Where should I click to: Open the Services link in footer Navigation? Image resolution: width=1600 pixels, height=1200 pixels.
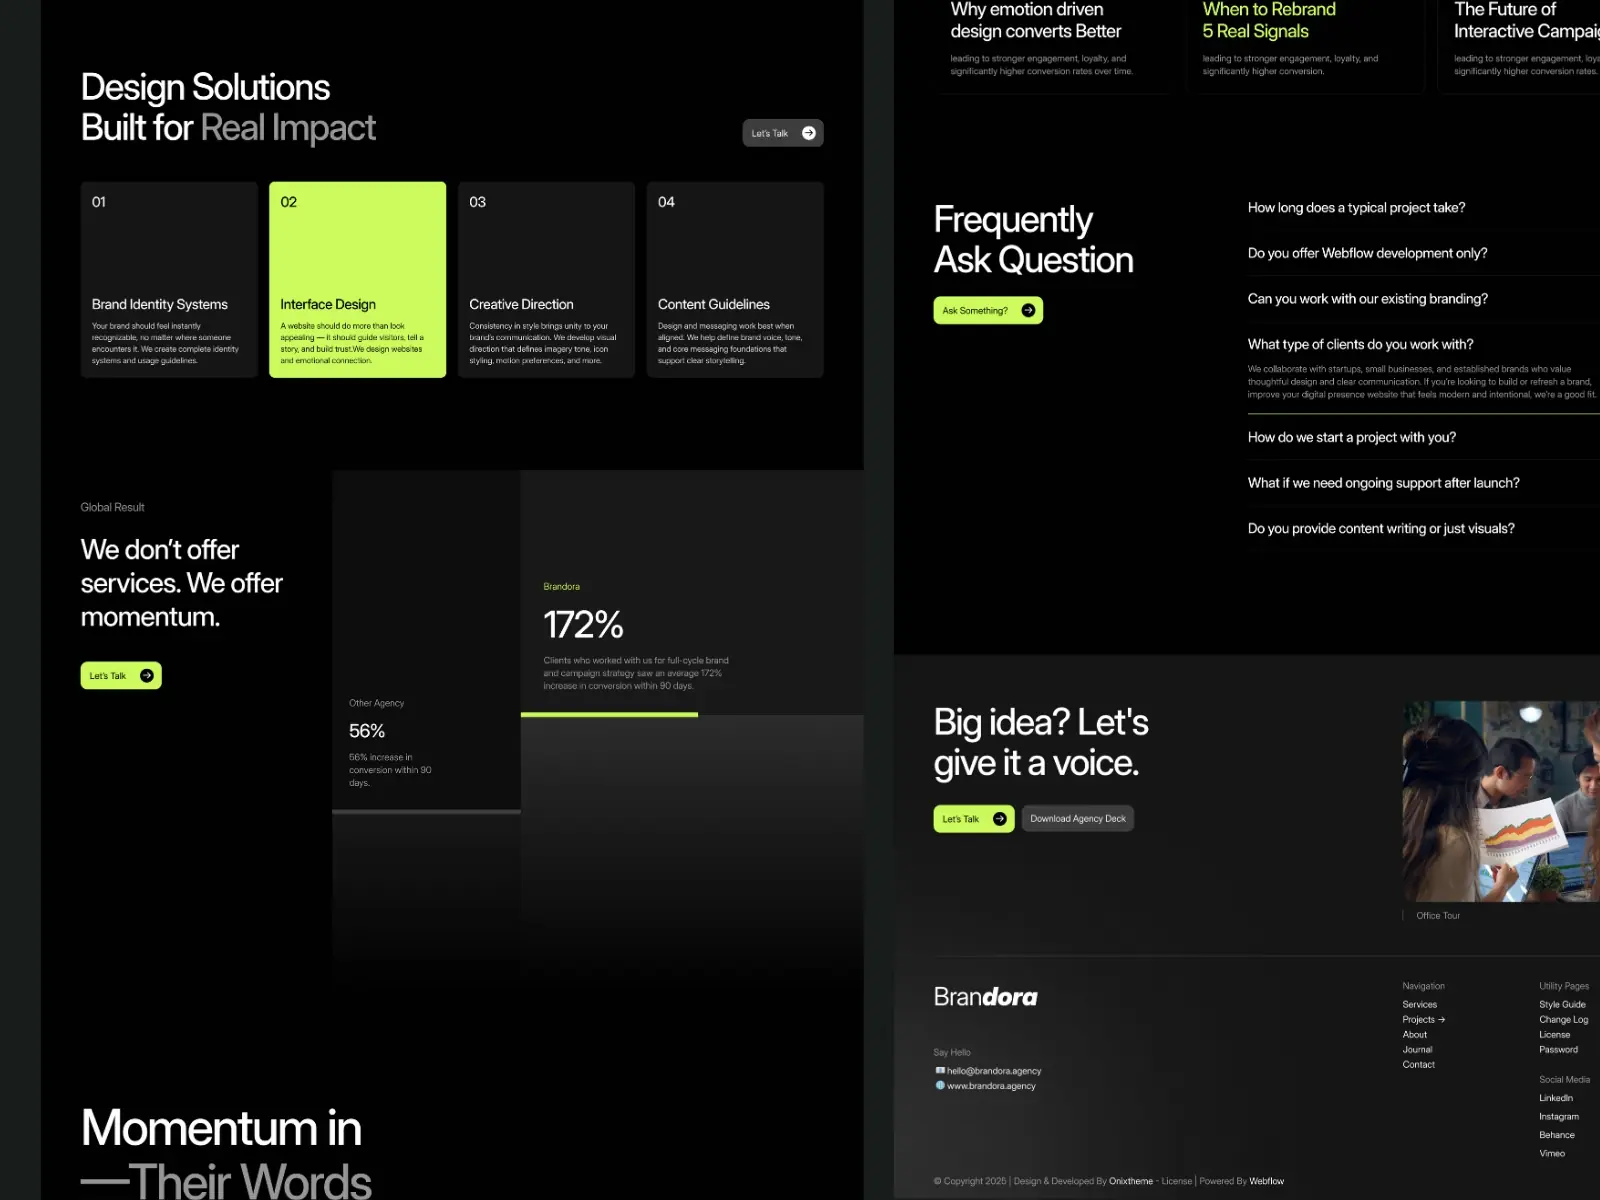[1419, 1004]
